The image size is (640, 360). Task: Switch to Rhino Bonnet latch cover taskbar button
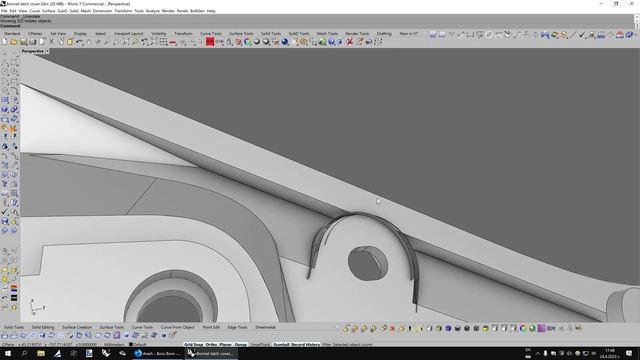(x=211, y=353)
